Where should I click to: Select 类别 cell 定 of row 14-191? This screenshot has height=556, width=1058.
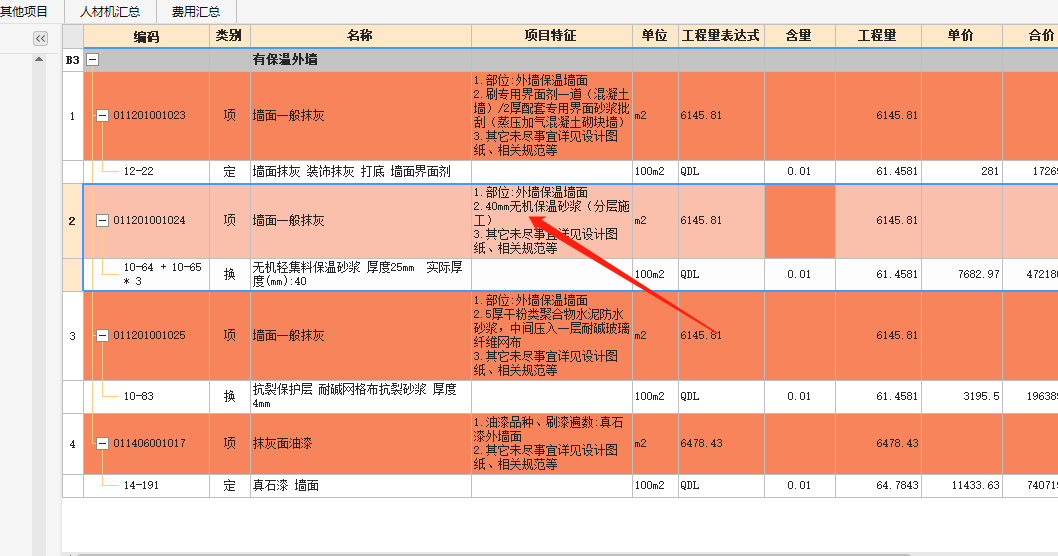pyautogui.click(x=229, y=485)
